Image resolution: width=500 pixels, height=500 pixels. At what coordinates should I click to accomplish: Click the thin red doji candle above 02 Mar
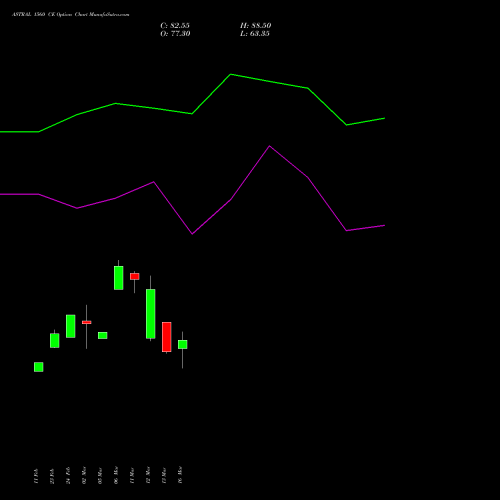87,322
